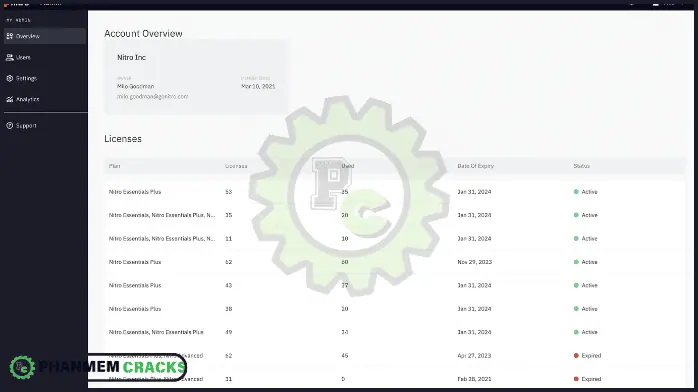This screenshot has width=698, height=392.
Task: Sort by the Date Of Expiry header
Action: (x=475, y=166)
